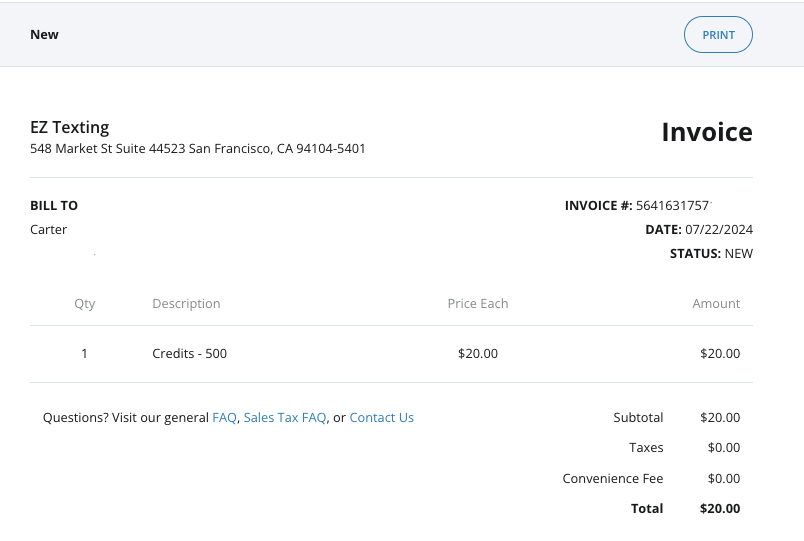Click the PRINT button
Image resolution: width=804 pixels, height=541 pixels.
click(718, 34)
